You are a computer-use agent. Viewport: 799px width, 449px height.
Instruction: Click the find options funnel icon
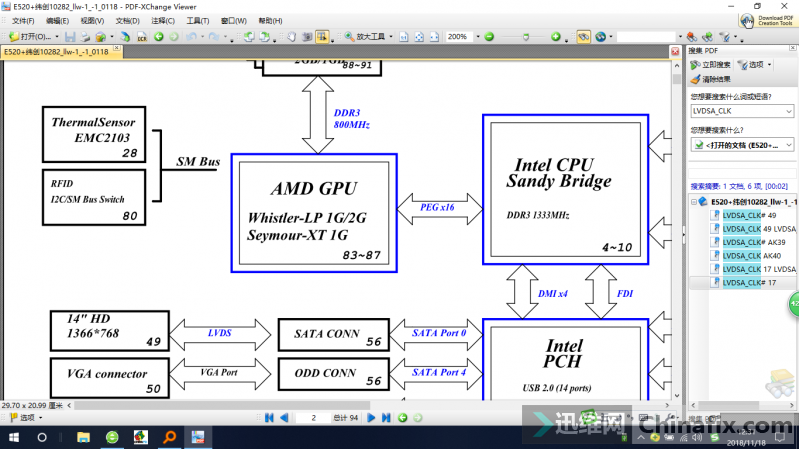[x=725, y=37]
